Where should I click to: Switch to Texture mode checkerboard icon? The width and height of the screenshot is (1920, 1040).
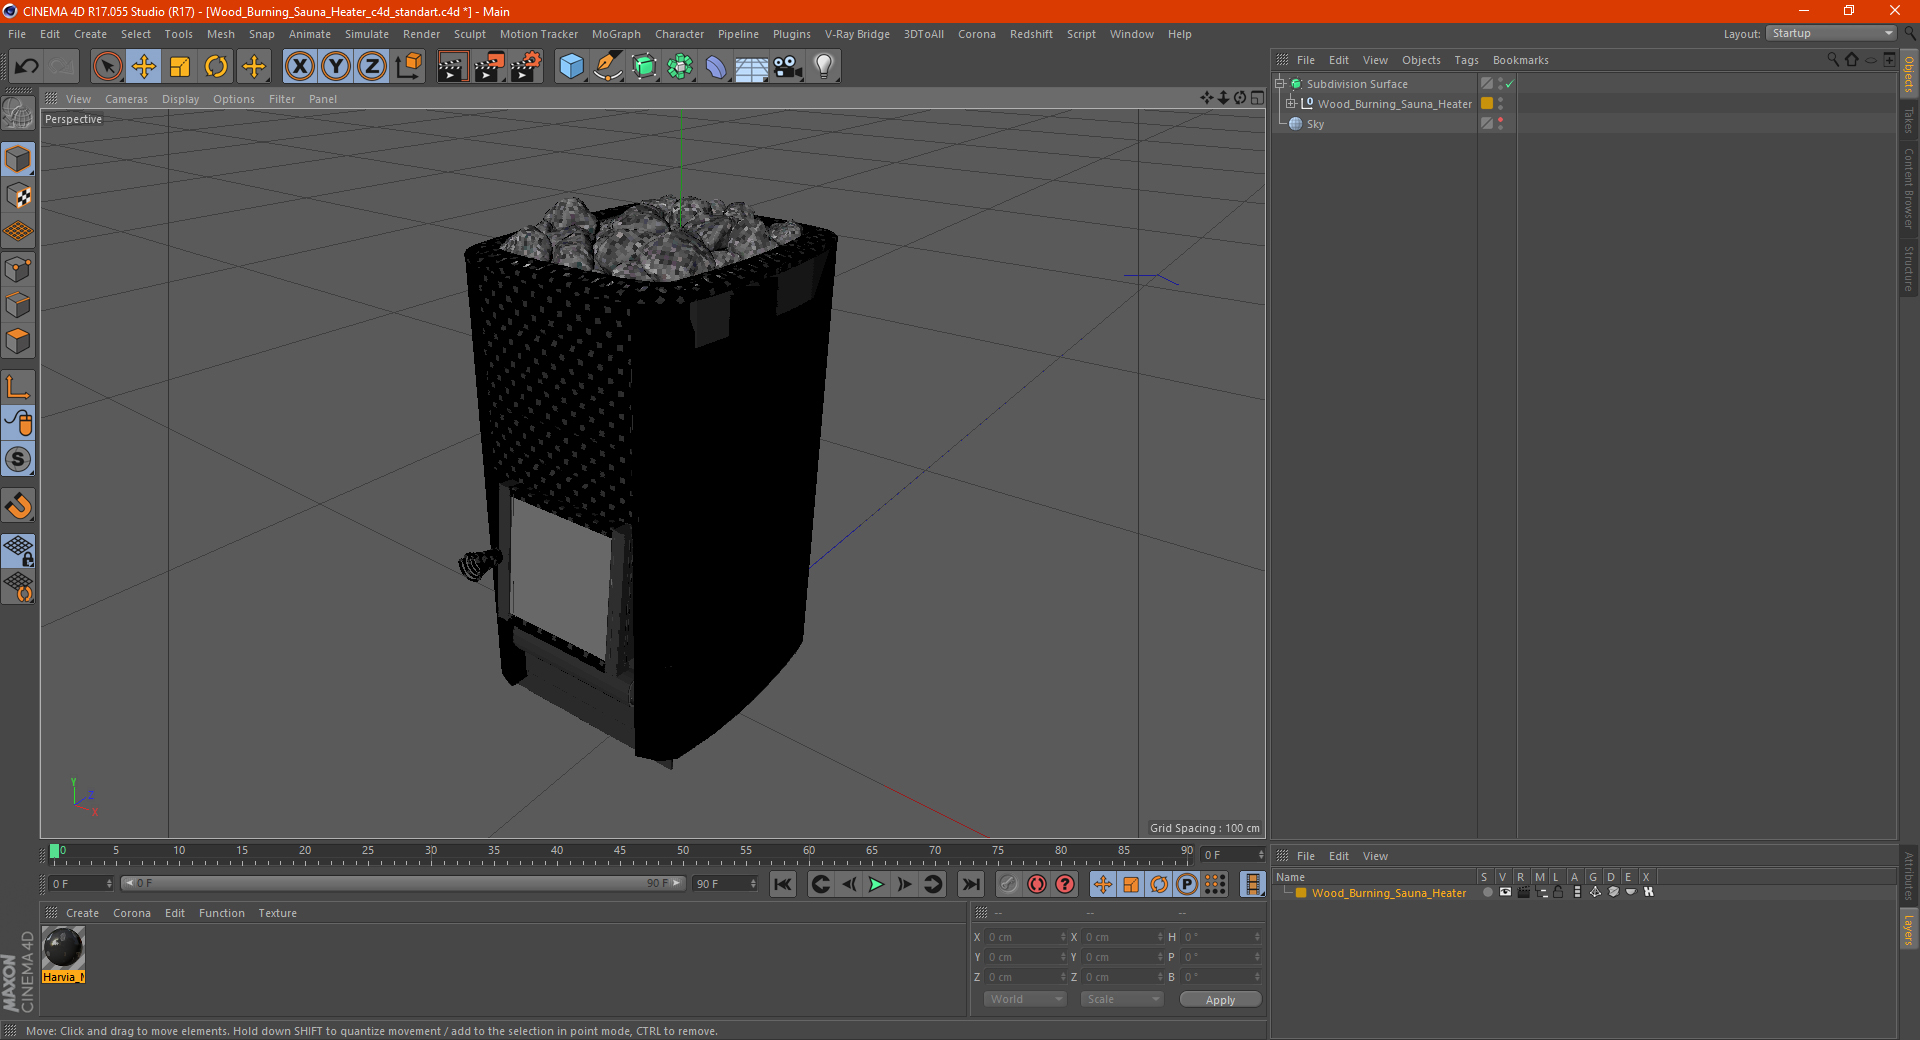19,196
